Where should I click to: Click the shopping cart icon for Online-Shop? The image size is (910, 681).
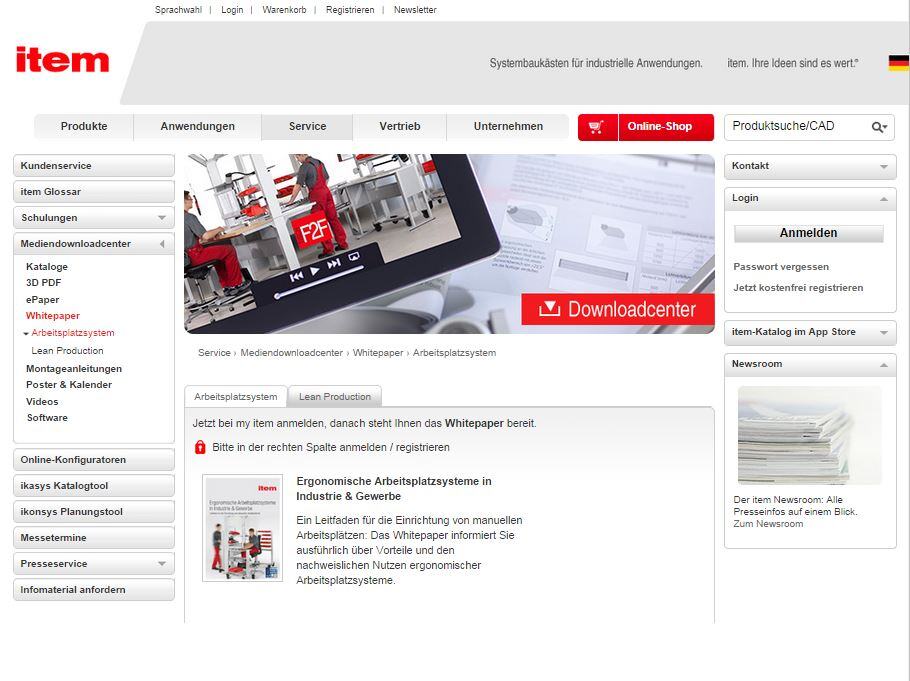point(597,127)
